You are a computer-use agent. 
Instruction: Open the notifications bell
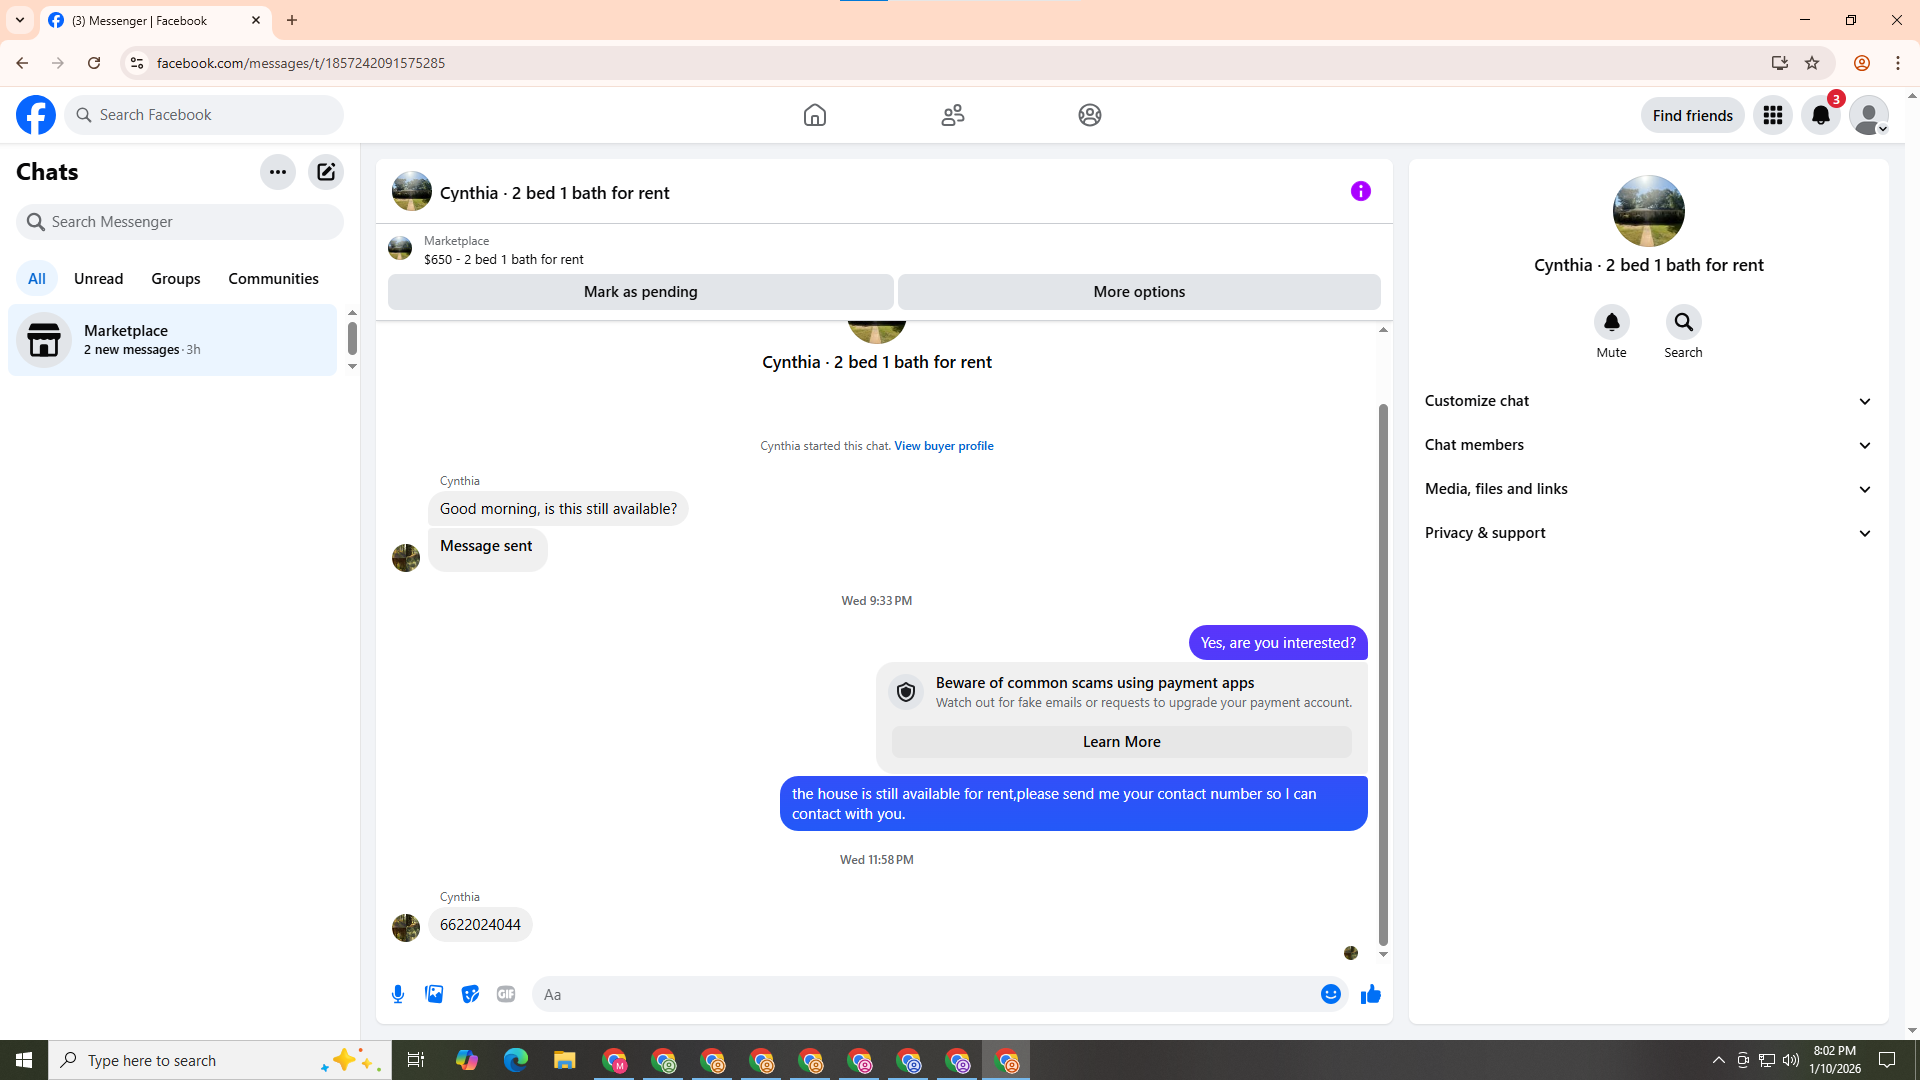(1820, 115)
